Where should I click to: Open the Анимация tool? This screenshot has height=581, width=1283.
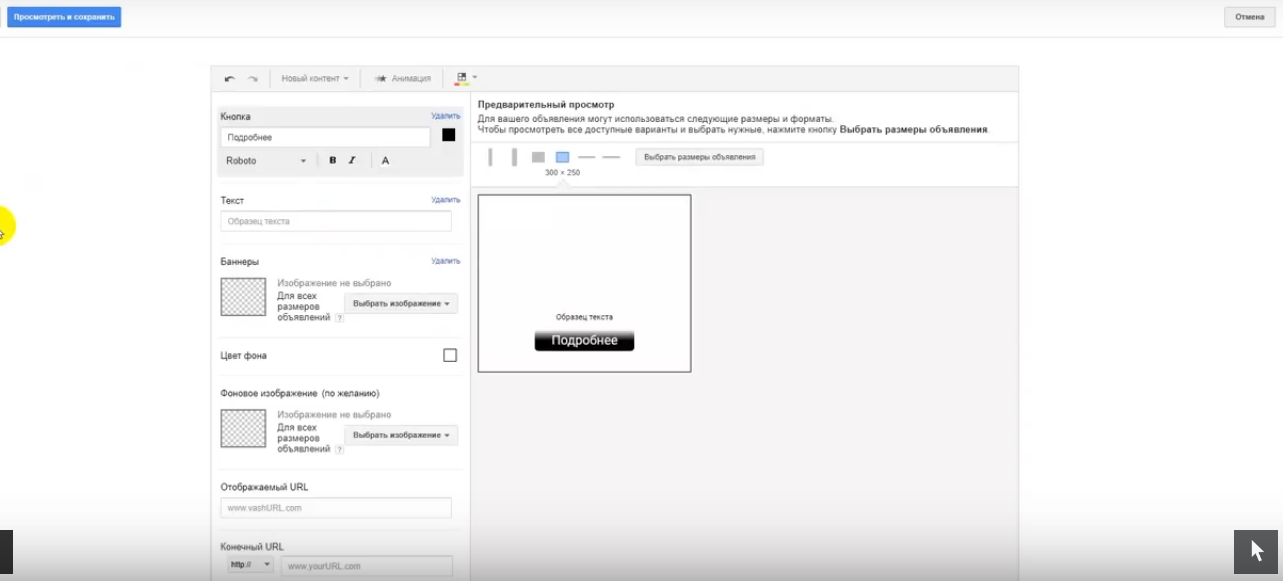[x=404, y=77]
